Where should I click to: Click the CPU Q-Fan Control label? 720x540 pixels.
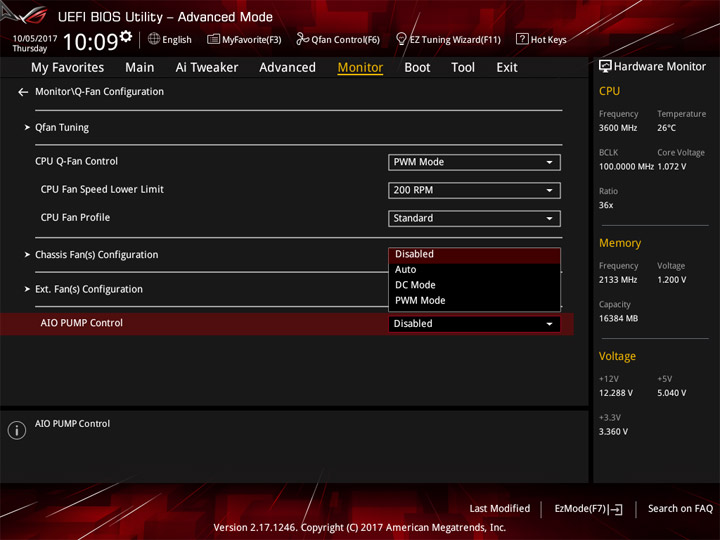click(x=77, y=161)
